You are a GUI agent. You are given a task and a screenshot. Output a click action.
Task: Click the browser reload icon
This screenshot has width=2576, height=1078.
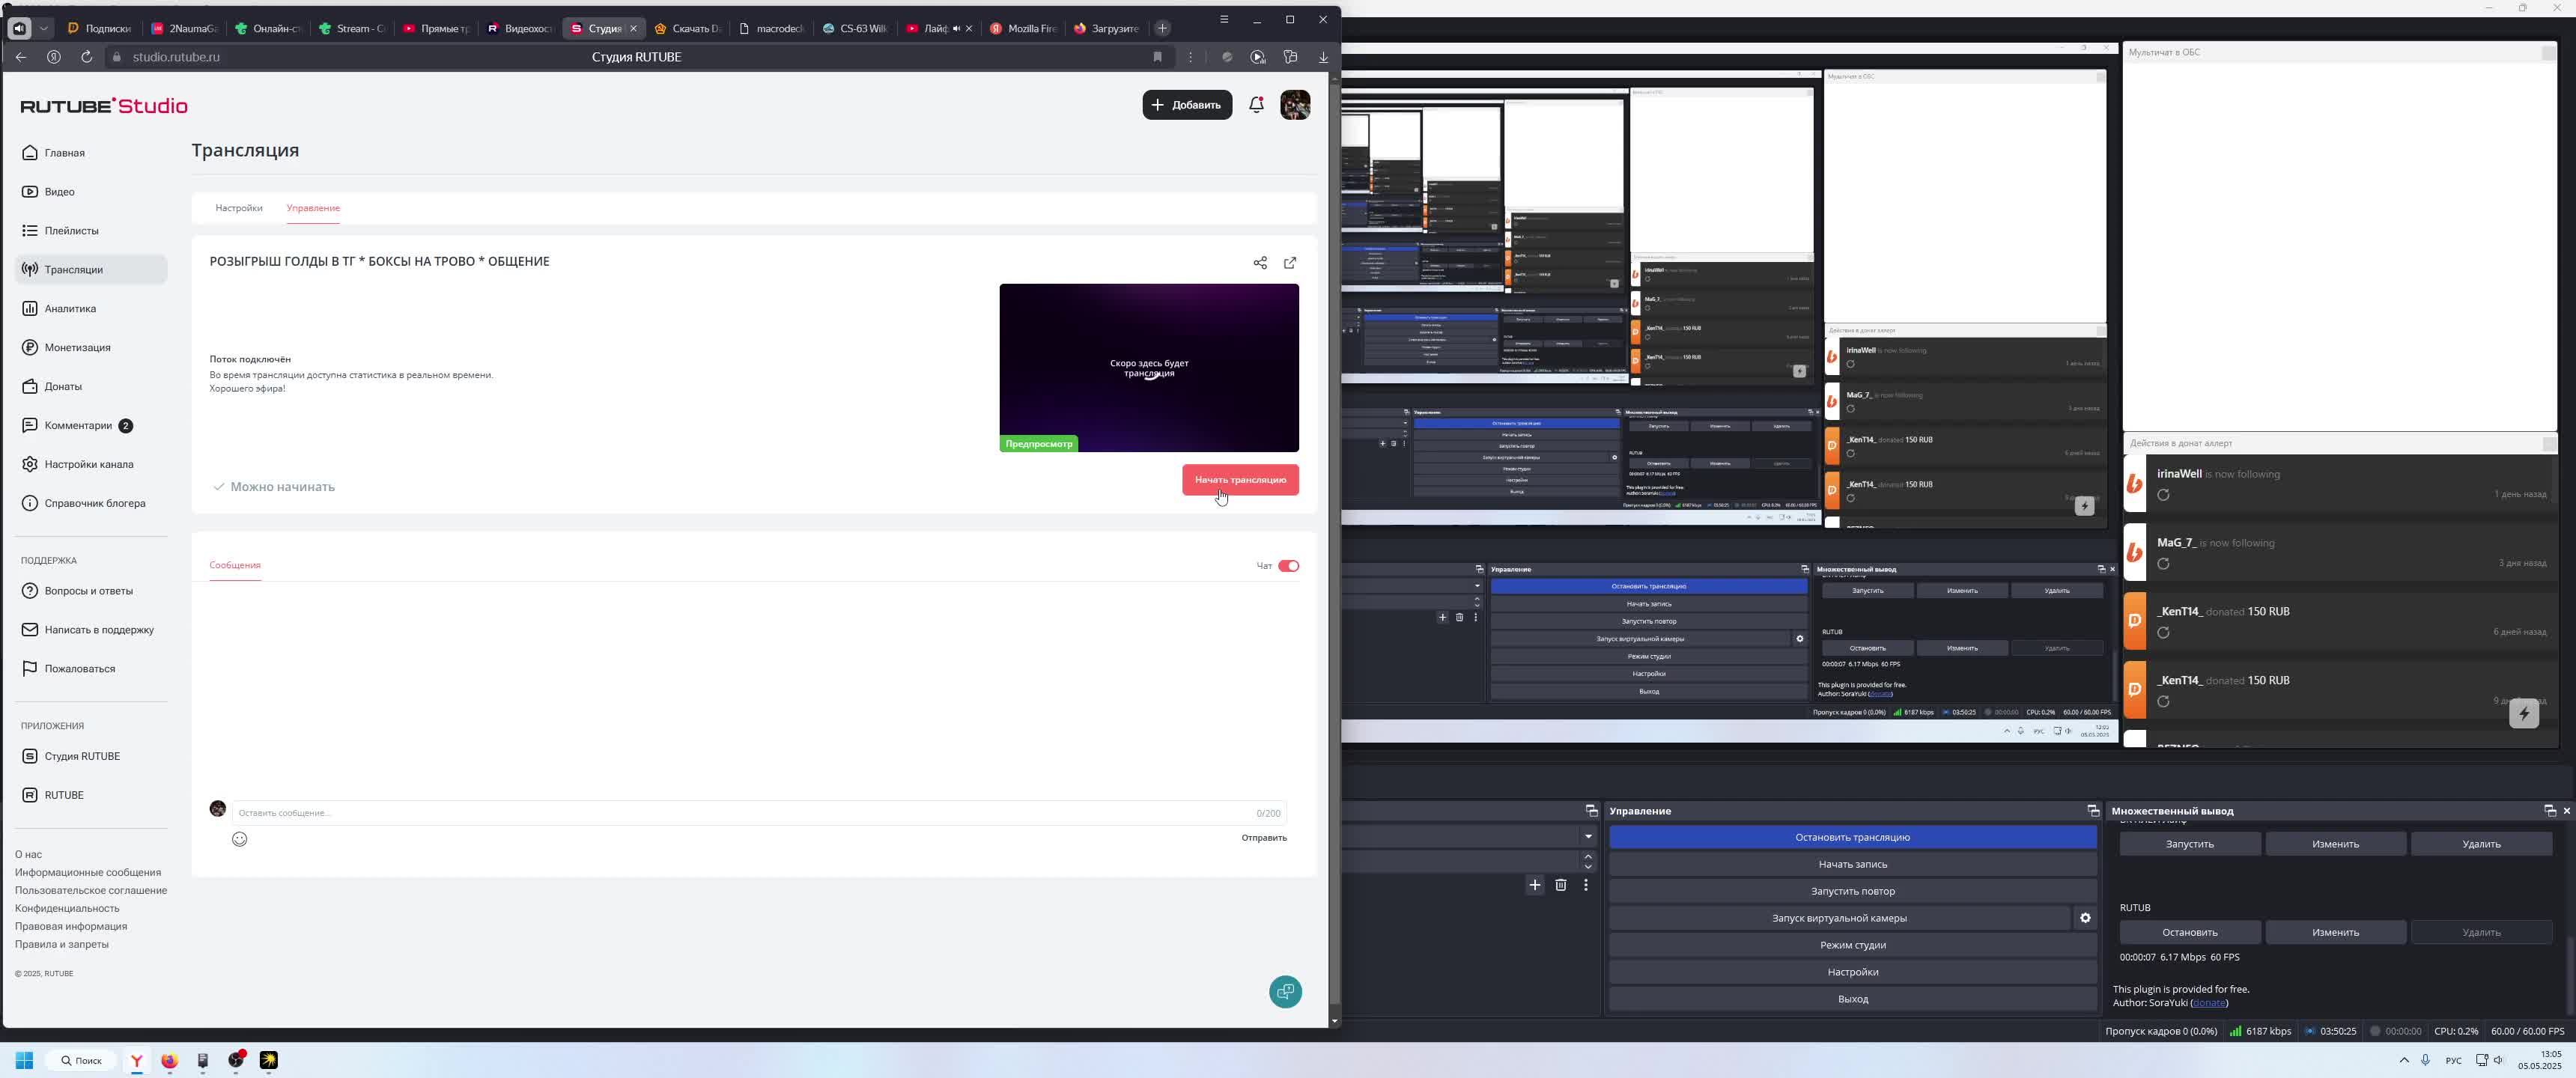(x=87, y=57)
